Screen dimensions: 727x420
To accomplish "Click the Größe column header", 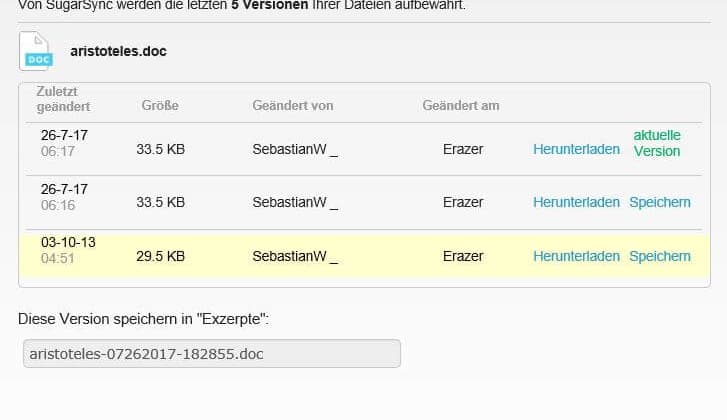I will (x=160, y=105).
